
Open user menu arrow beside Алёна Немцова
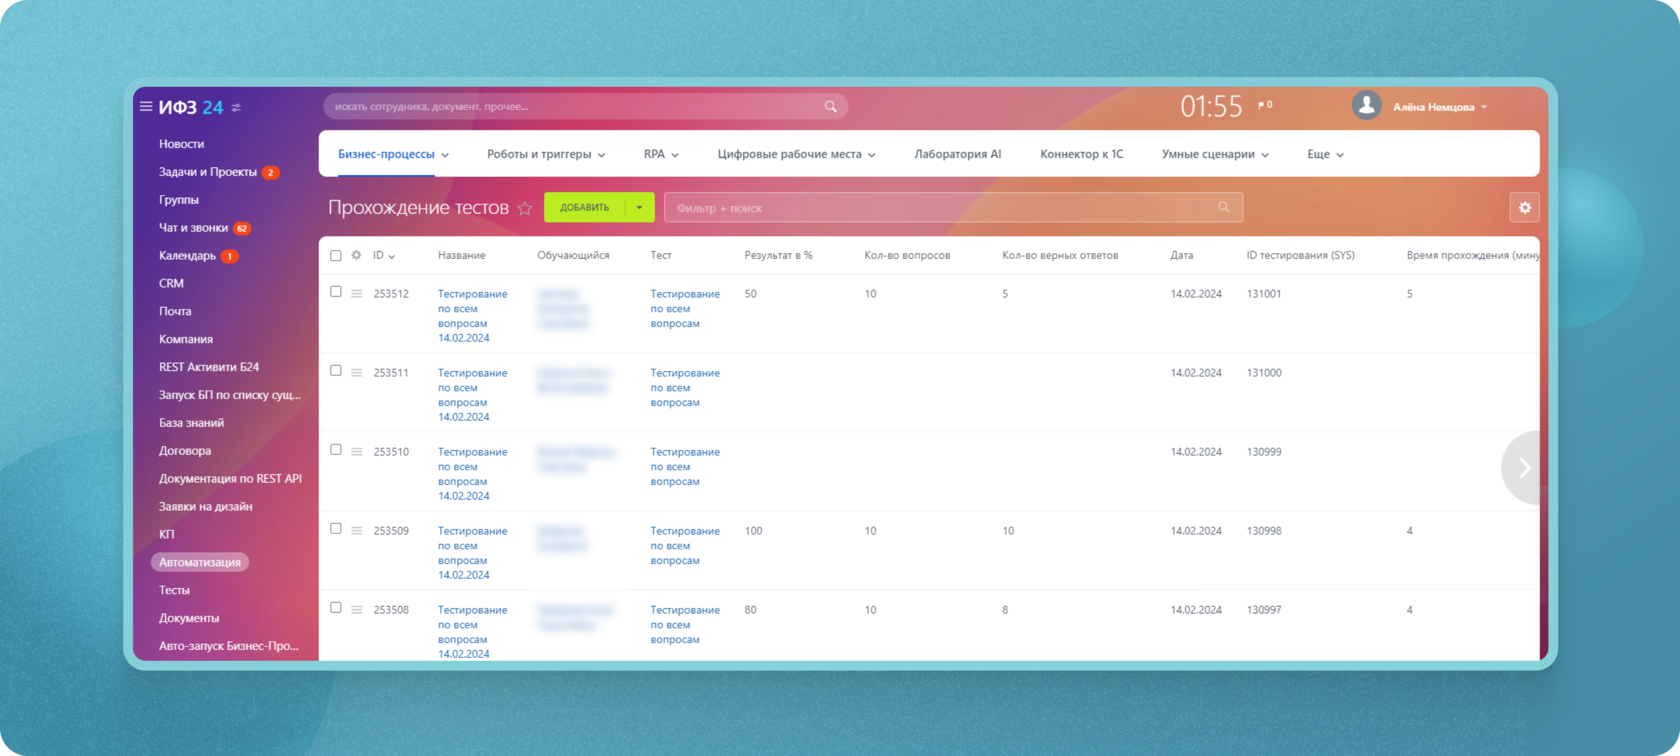1484,107
